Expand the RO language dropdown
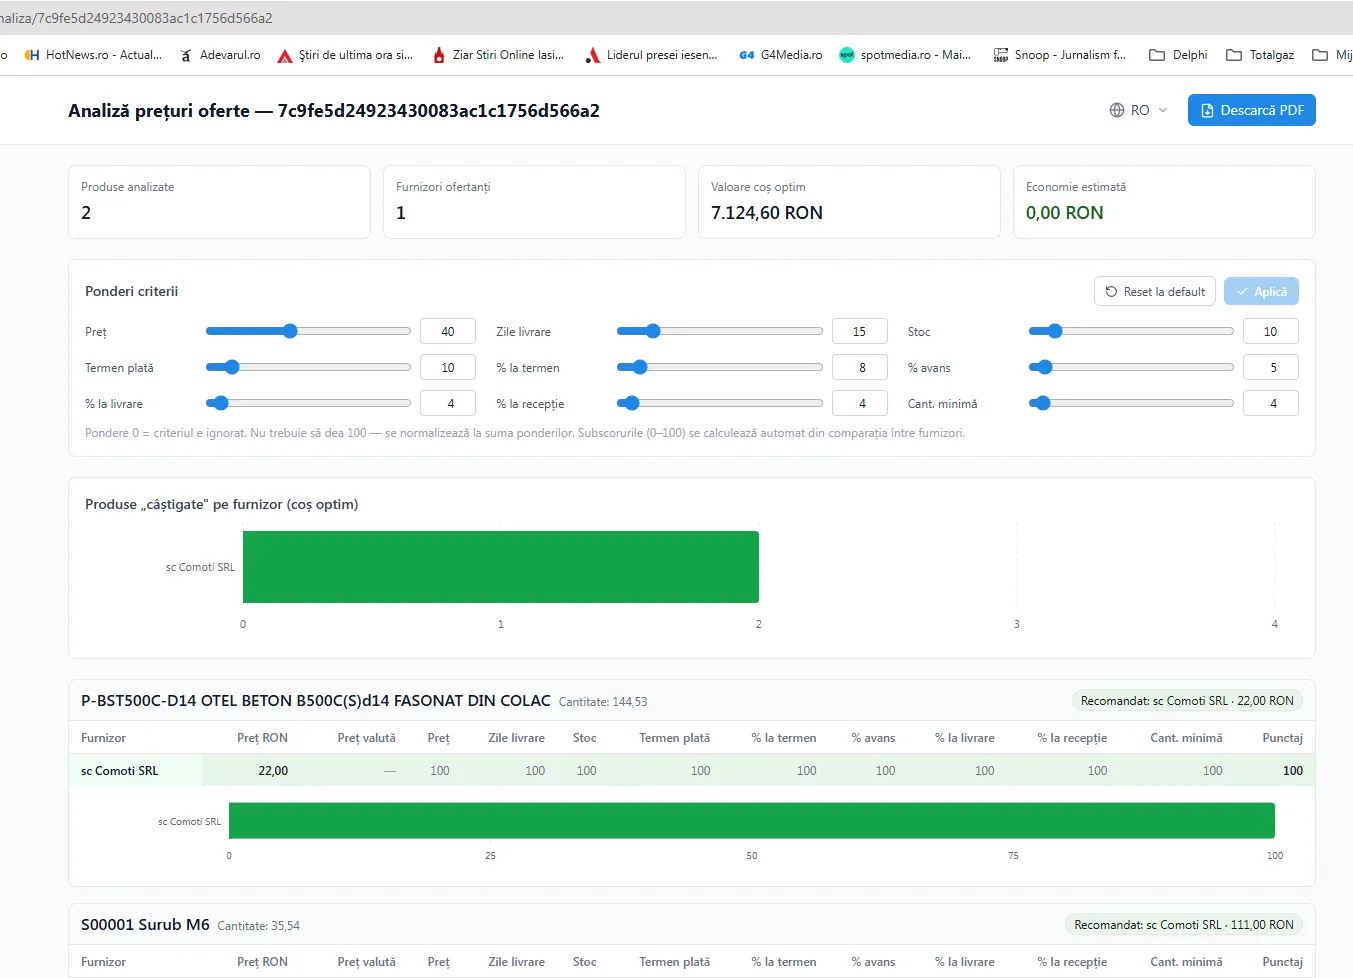This screenshot has width=1353, height=978. 1139,110
